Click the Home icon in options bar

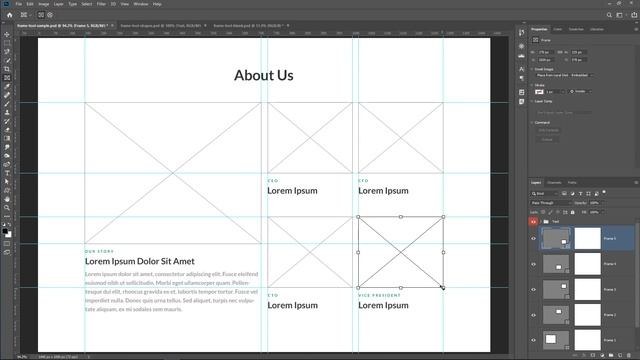click(9, 15)
